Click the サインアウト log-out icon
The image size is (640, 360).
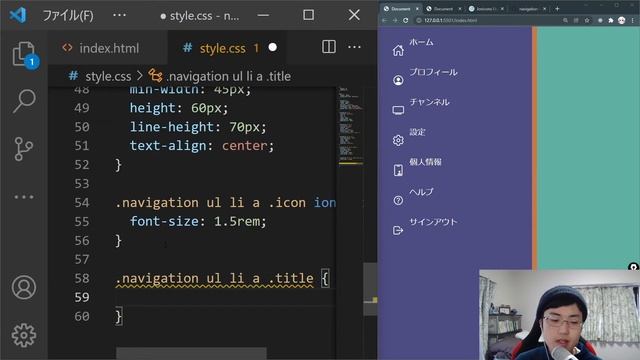398,230
